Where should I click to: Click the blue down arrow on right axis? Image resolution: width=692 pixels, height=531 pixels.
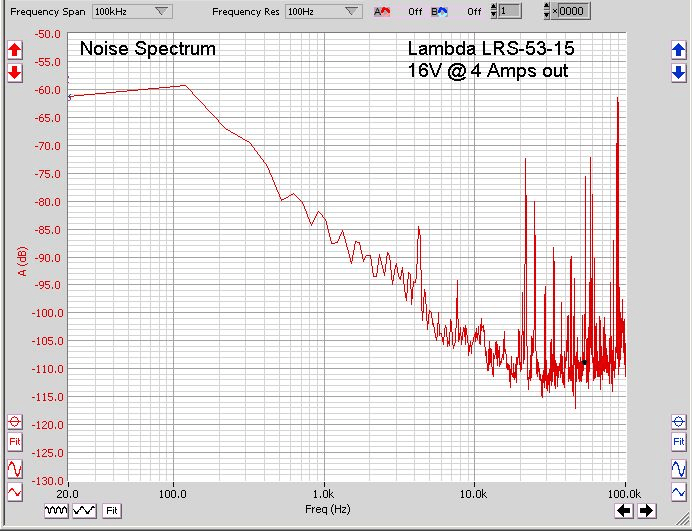point(678,73)
